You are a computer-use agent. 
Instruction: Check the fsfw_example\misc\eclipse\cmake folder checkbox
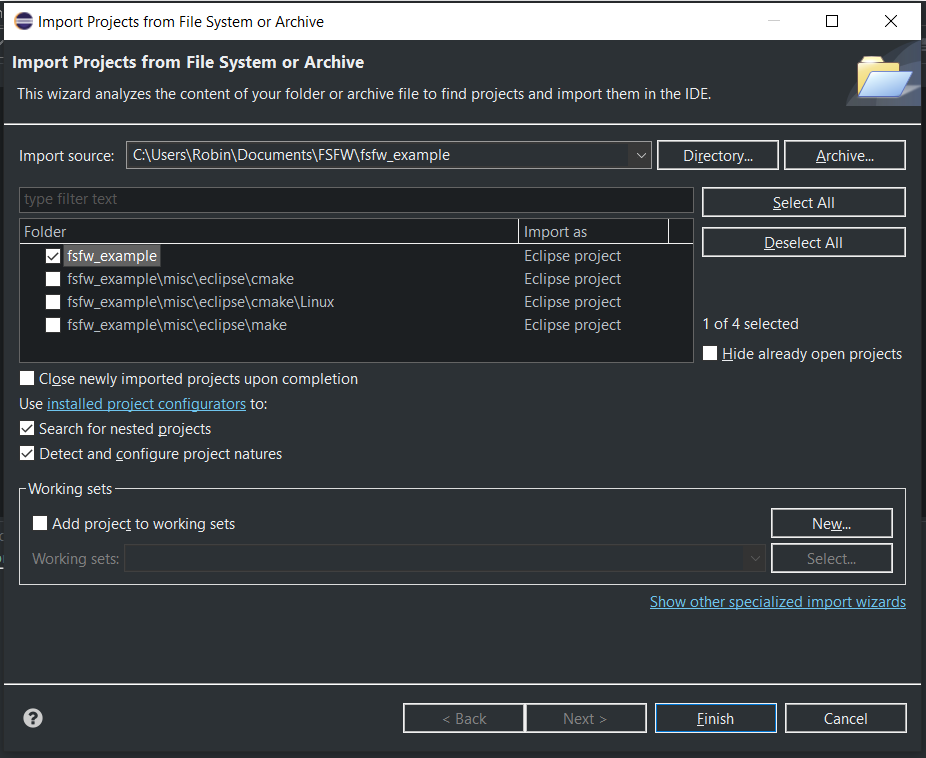[53, 279]
